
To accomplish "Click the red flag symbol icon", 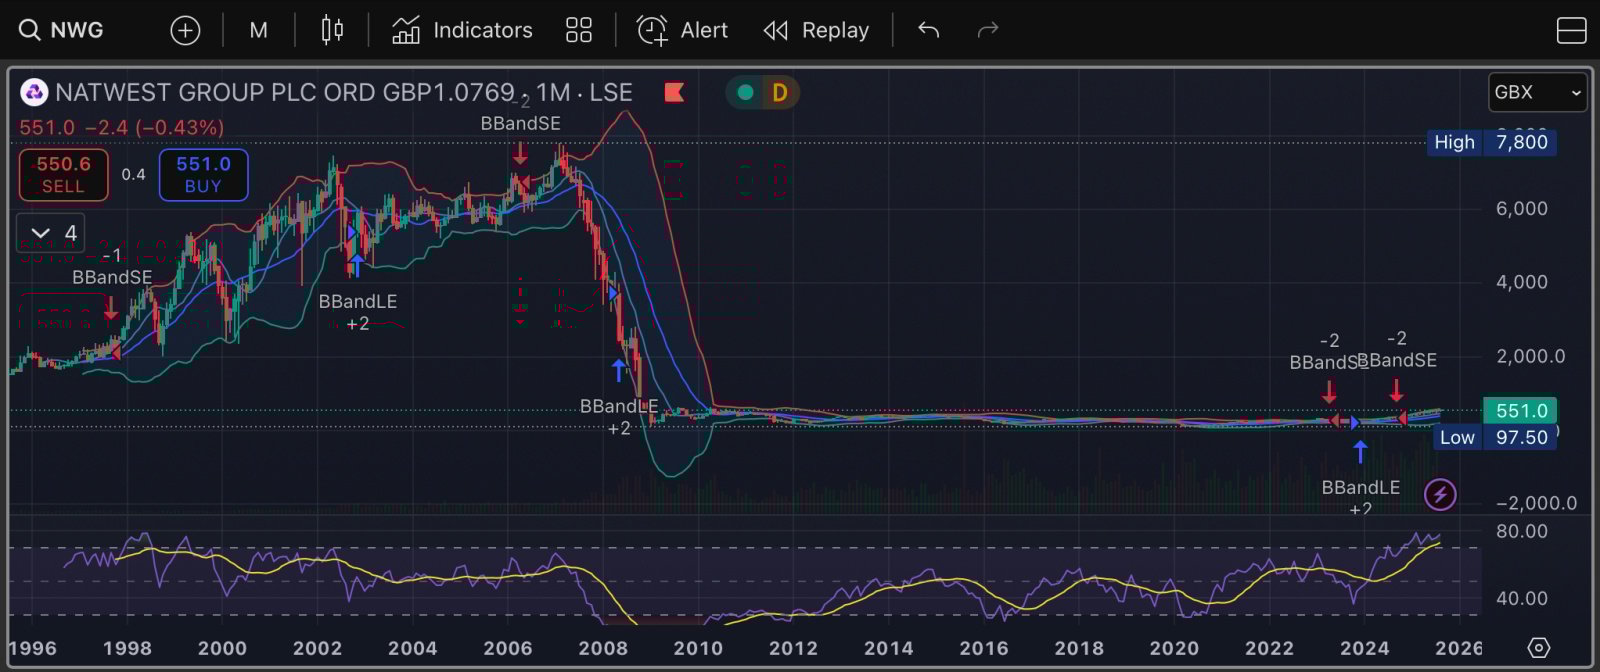I will [x=674, y=93].
